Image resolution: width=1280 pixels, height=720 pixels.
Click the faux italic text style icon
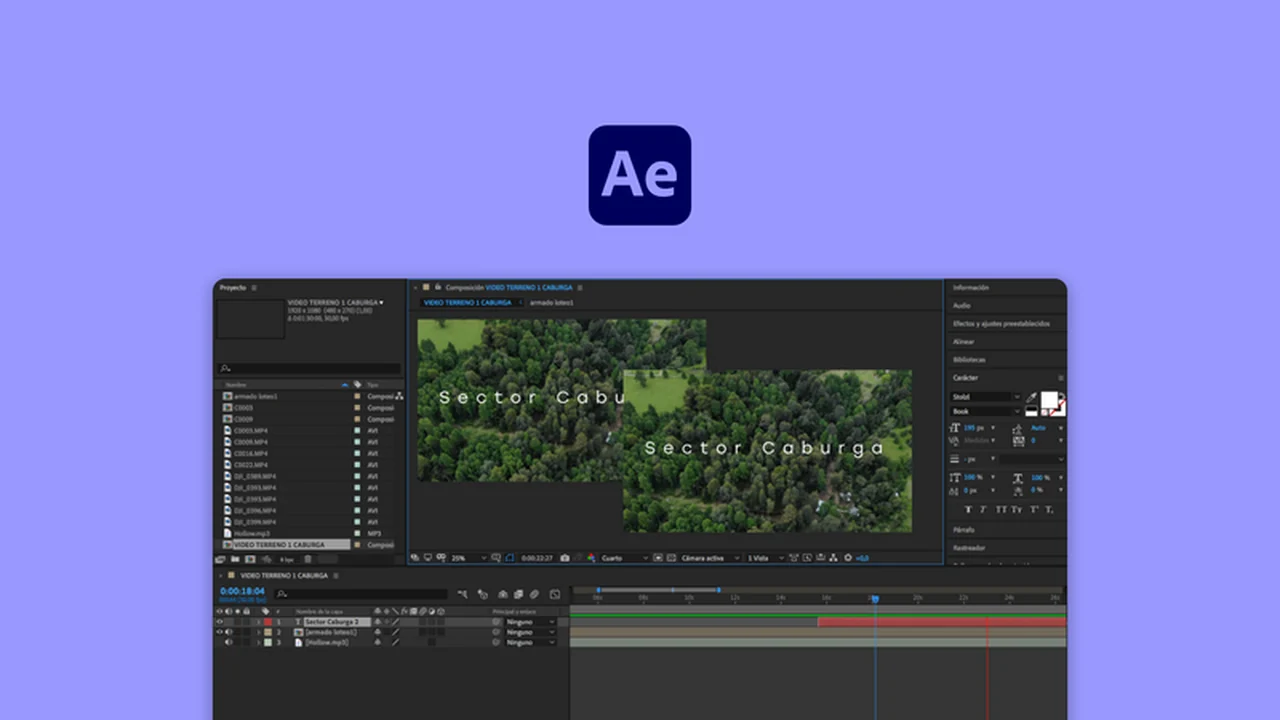point(983,509)
